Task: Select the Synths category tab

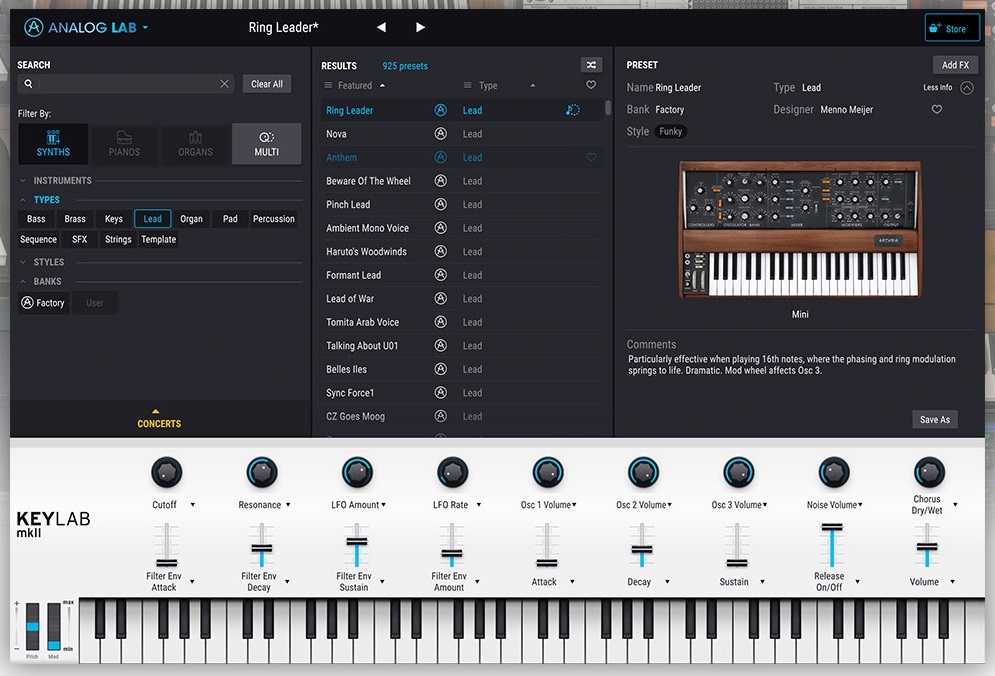Action: 53,144
